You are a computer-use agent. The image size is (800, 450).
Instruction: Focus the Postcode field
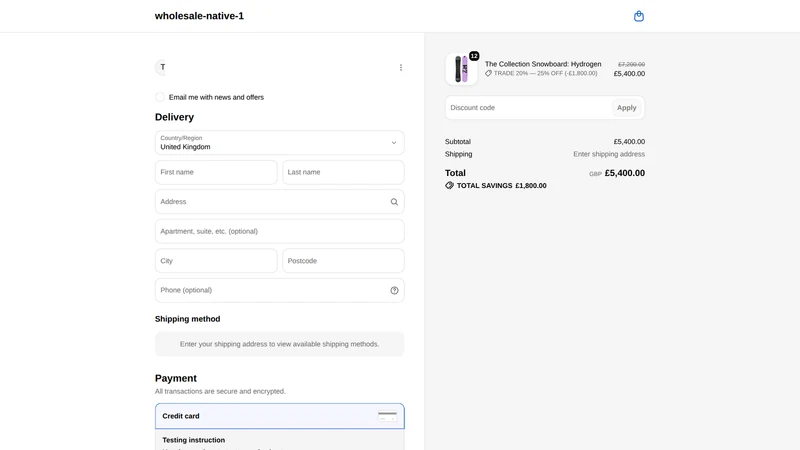(343, 261)
